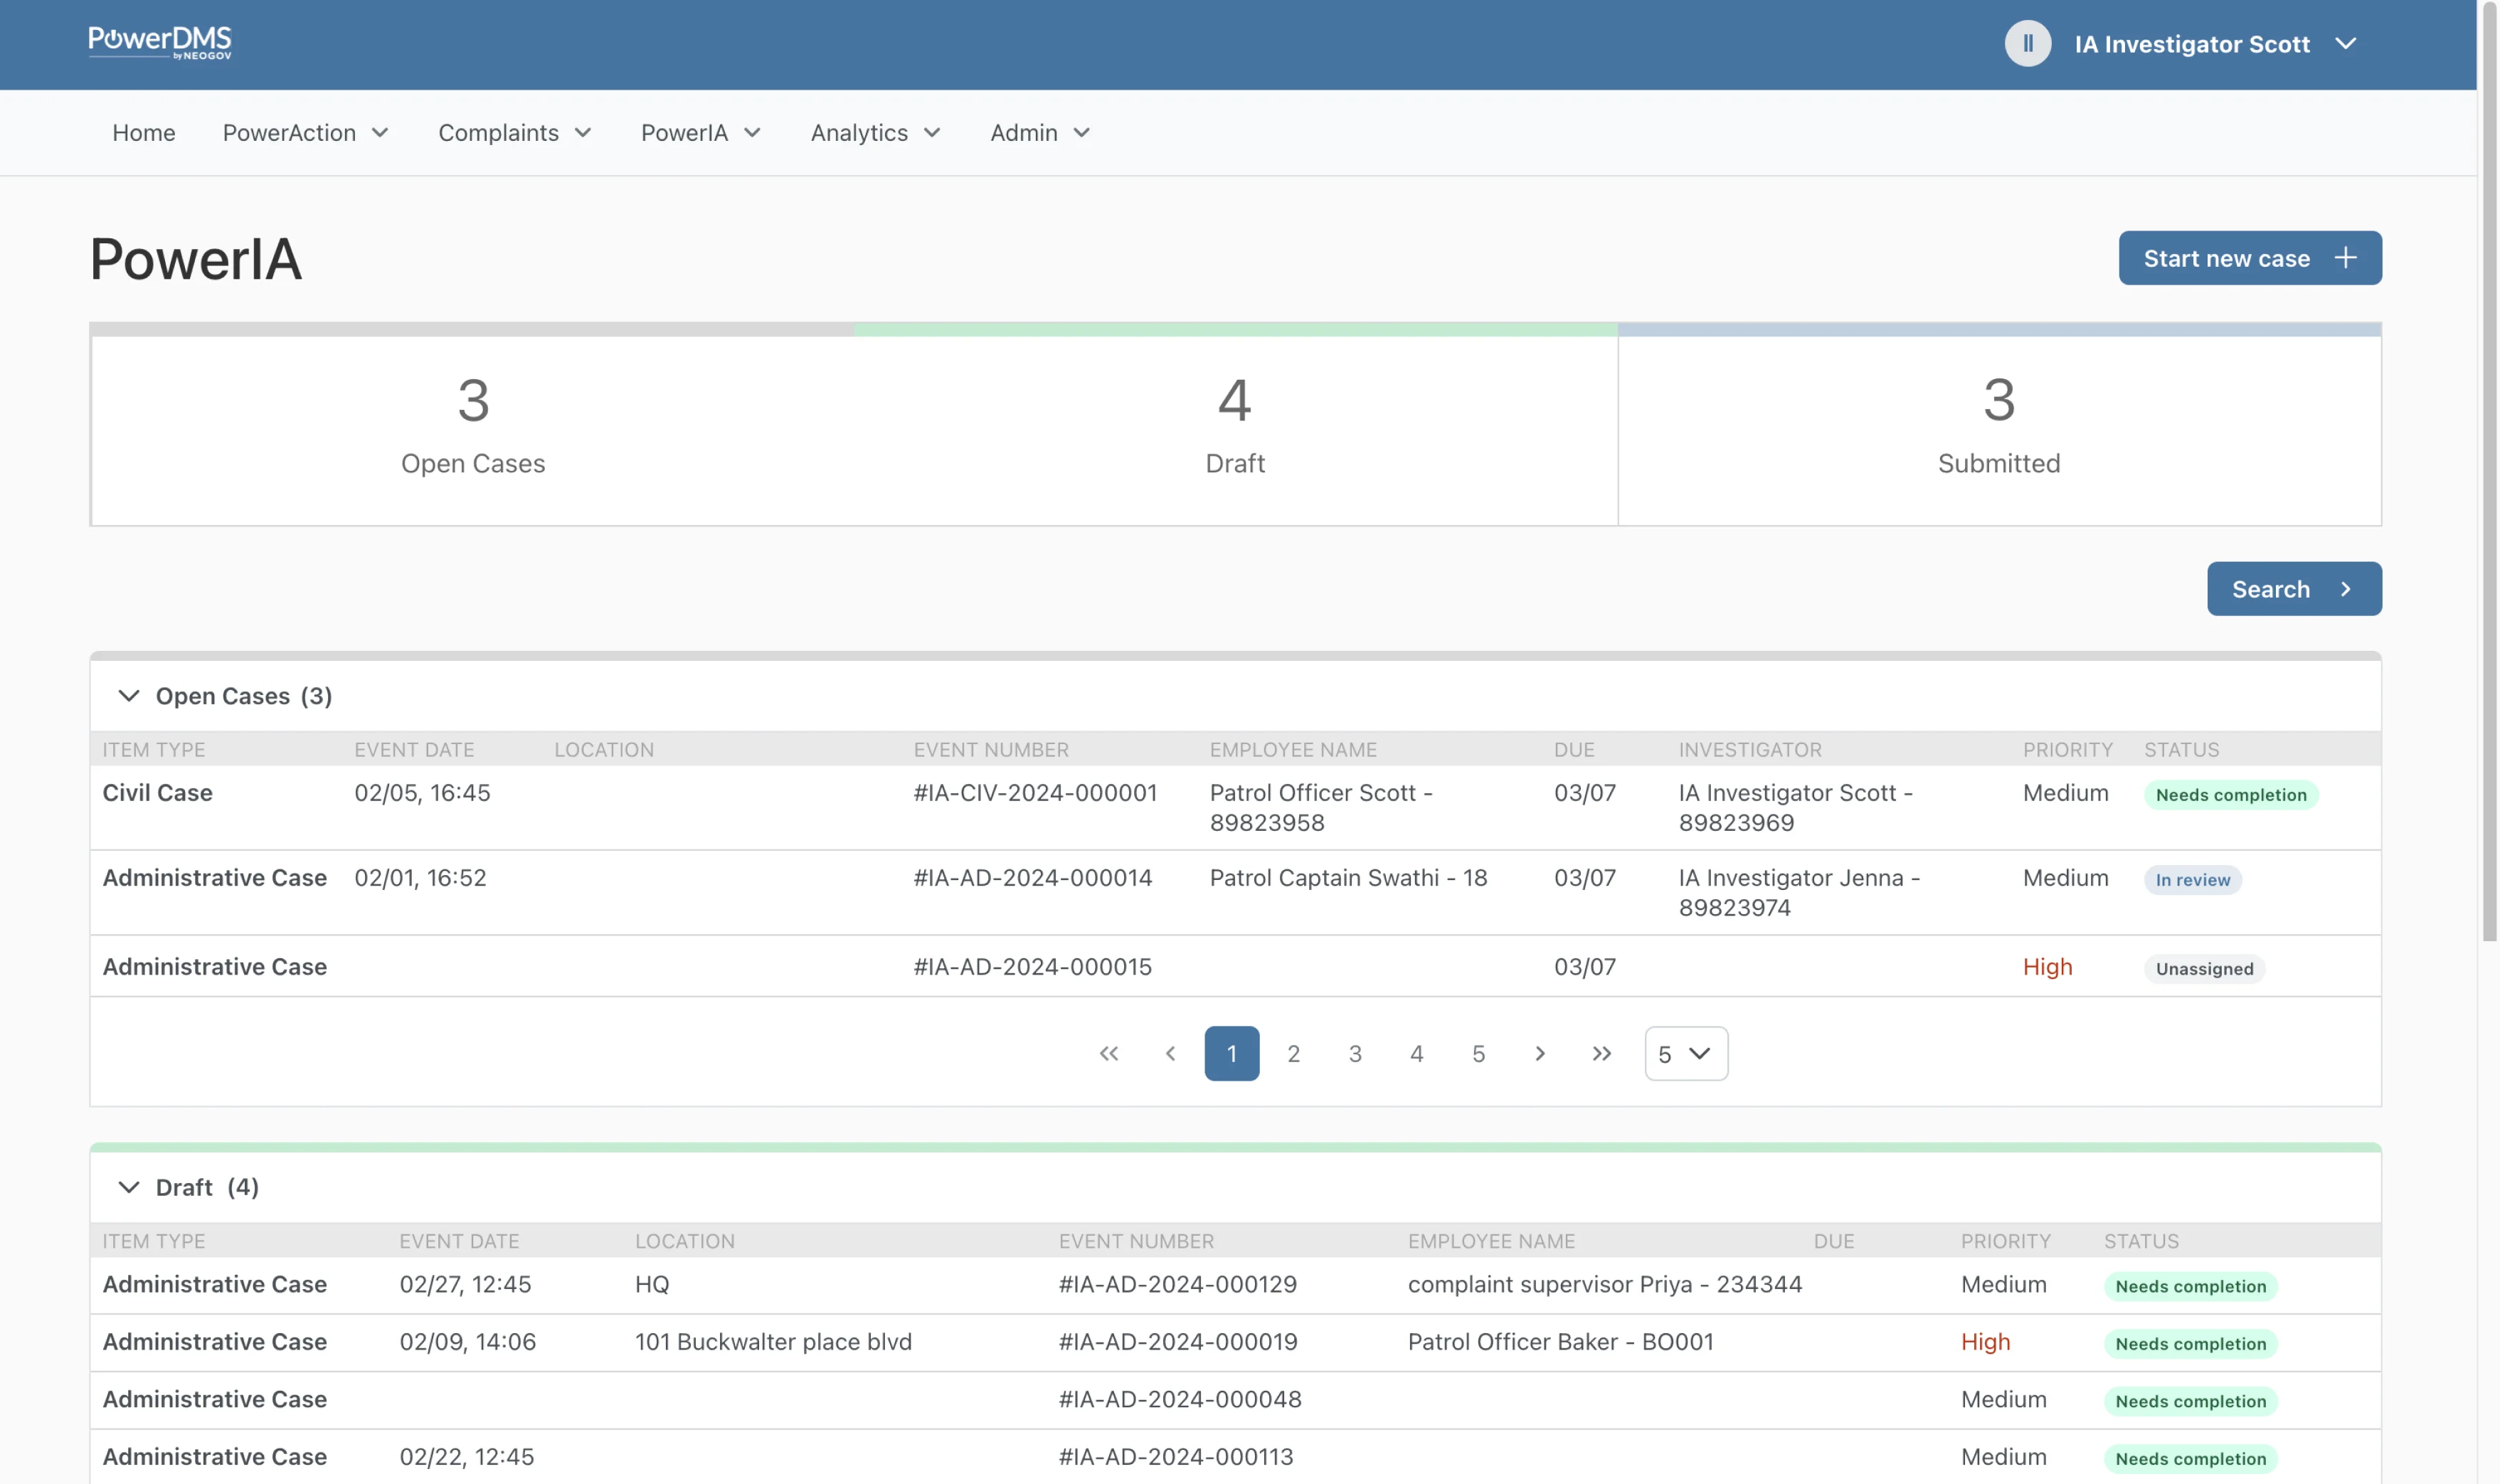Click Patrol Captain Swathi - 18
The image size is (2500, 1484).
pyautogui.click(x=1348, y=877)
